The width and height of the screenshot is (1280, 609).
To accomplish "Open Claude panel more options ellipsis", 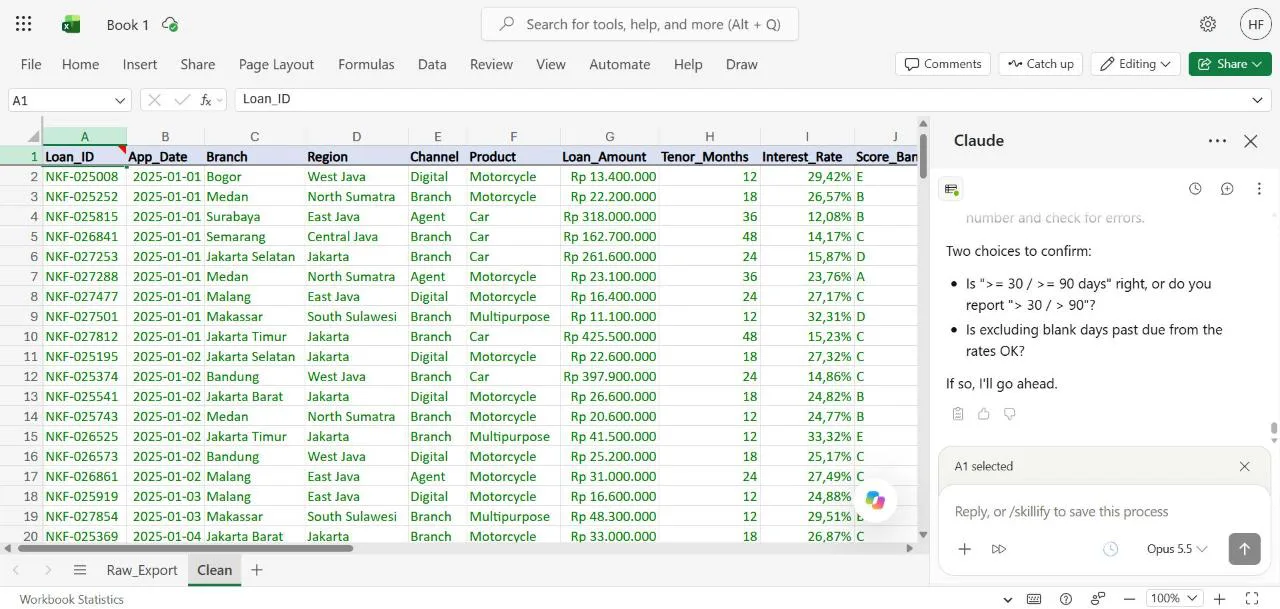I will [x=1217, y=141].
